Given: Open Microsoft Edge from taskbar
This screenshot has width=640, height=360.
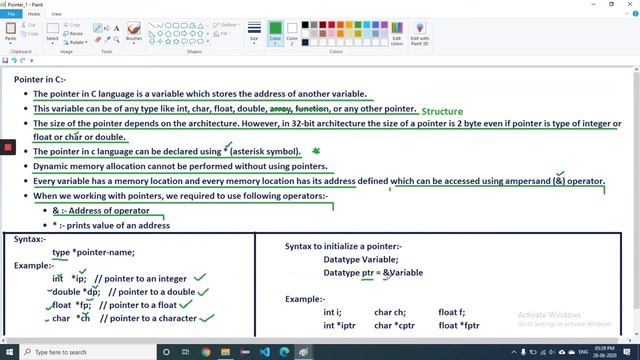Looking at the screenshot, I should (x=284, y=352).
